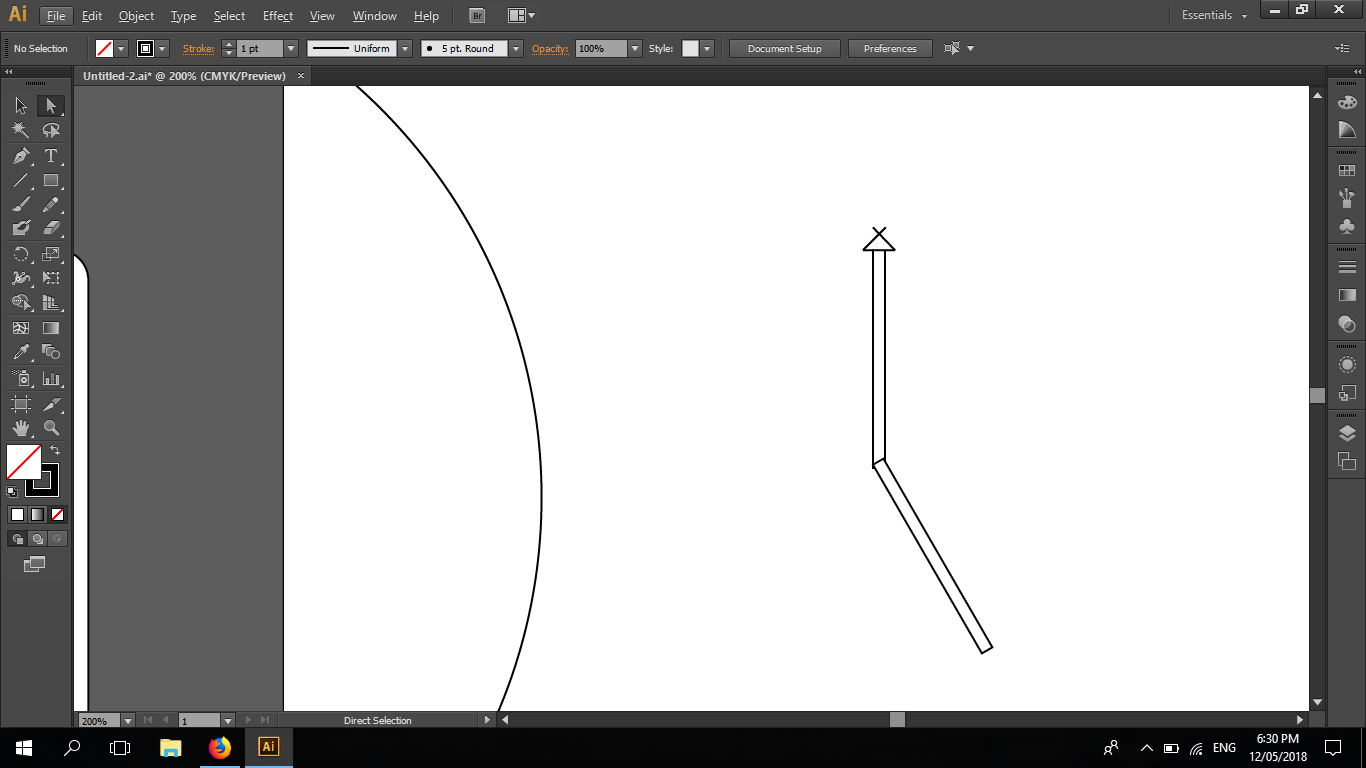Select the Paintbrush tool
Viewport: 1366px width, 768px height.
(x=21, y=205)
